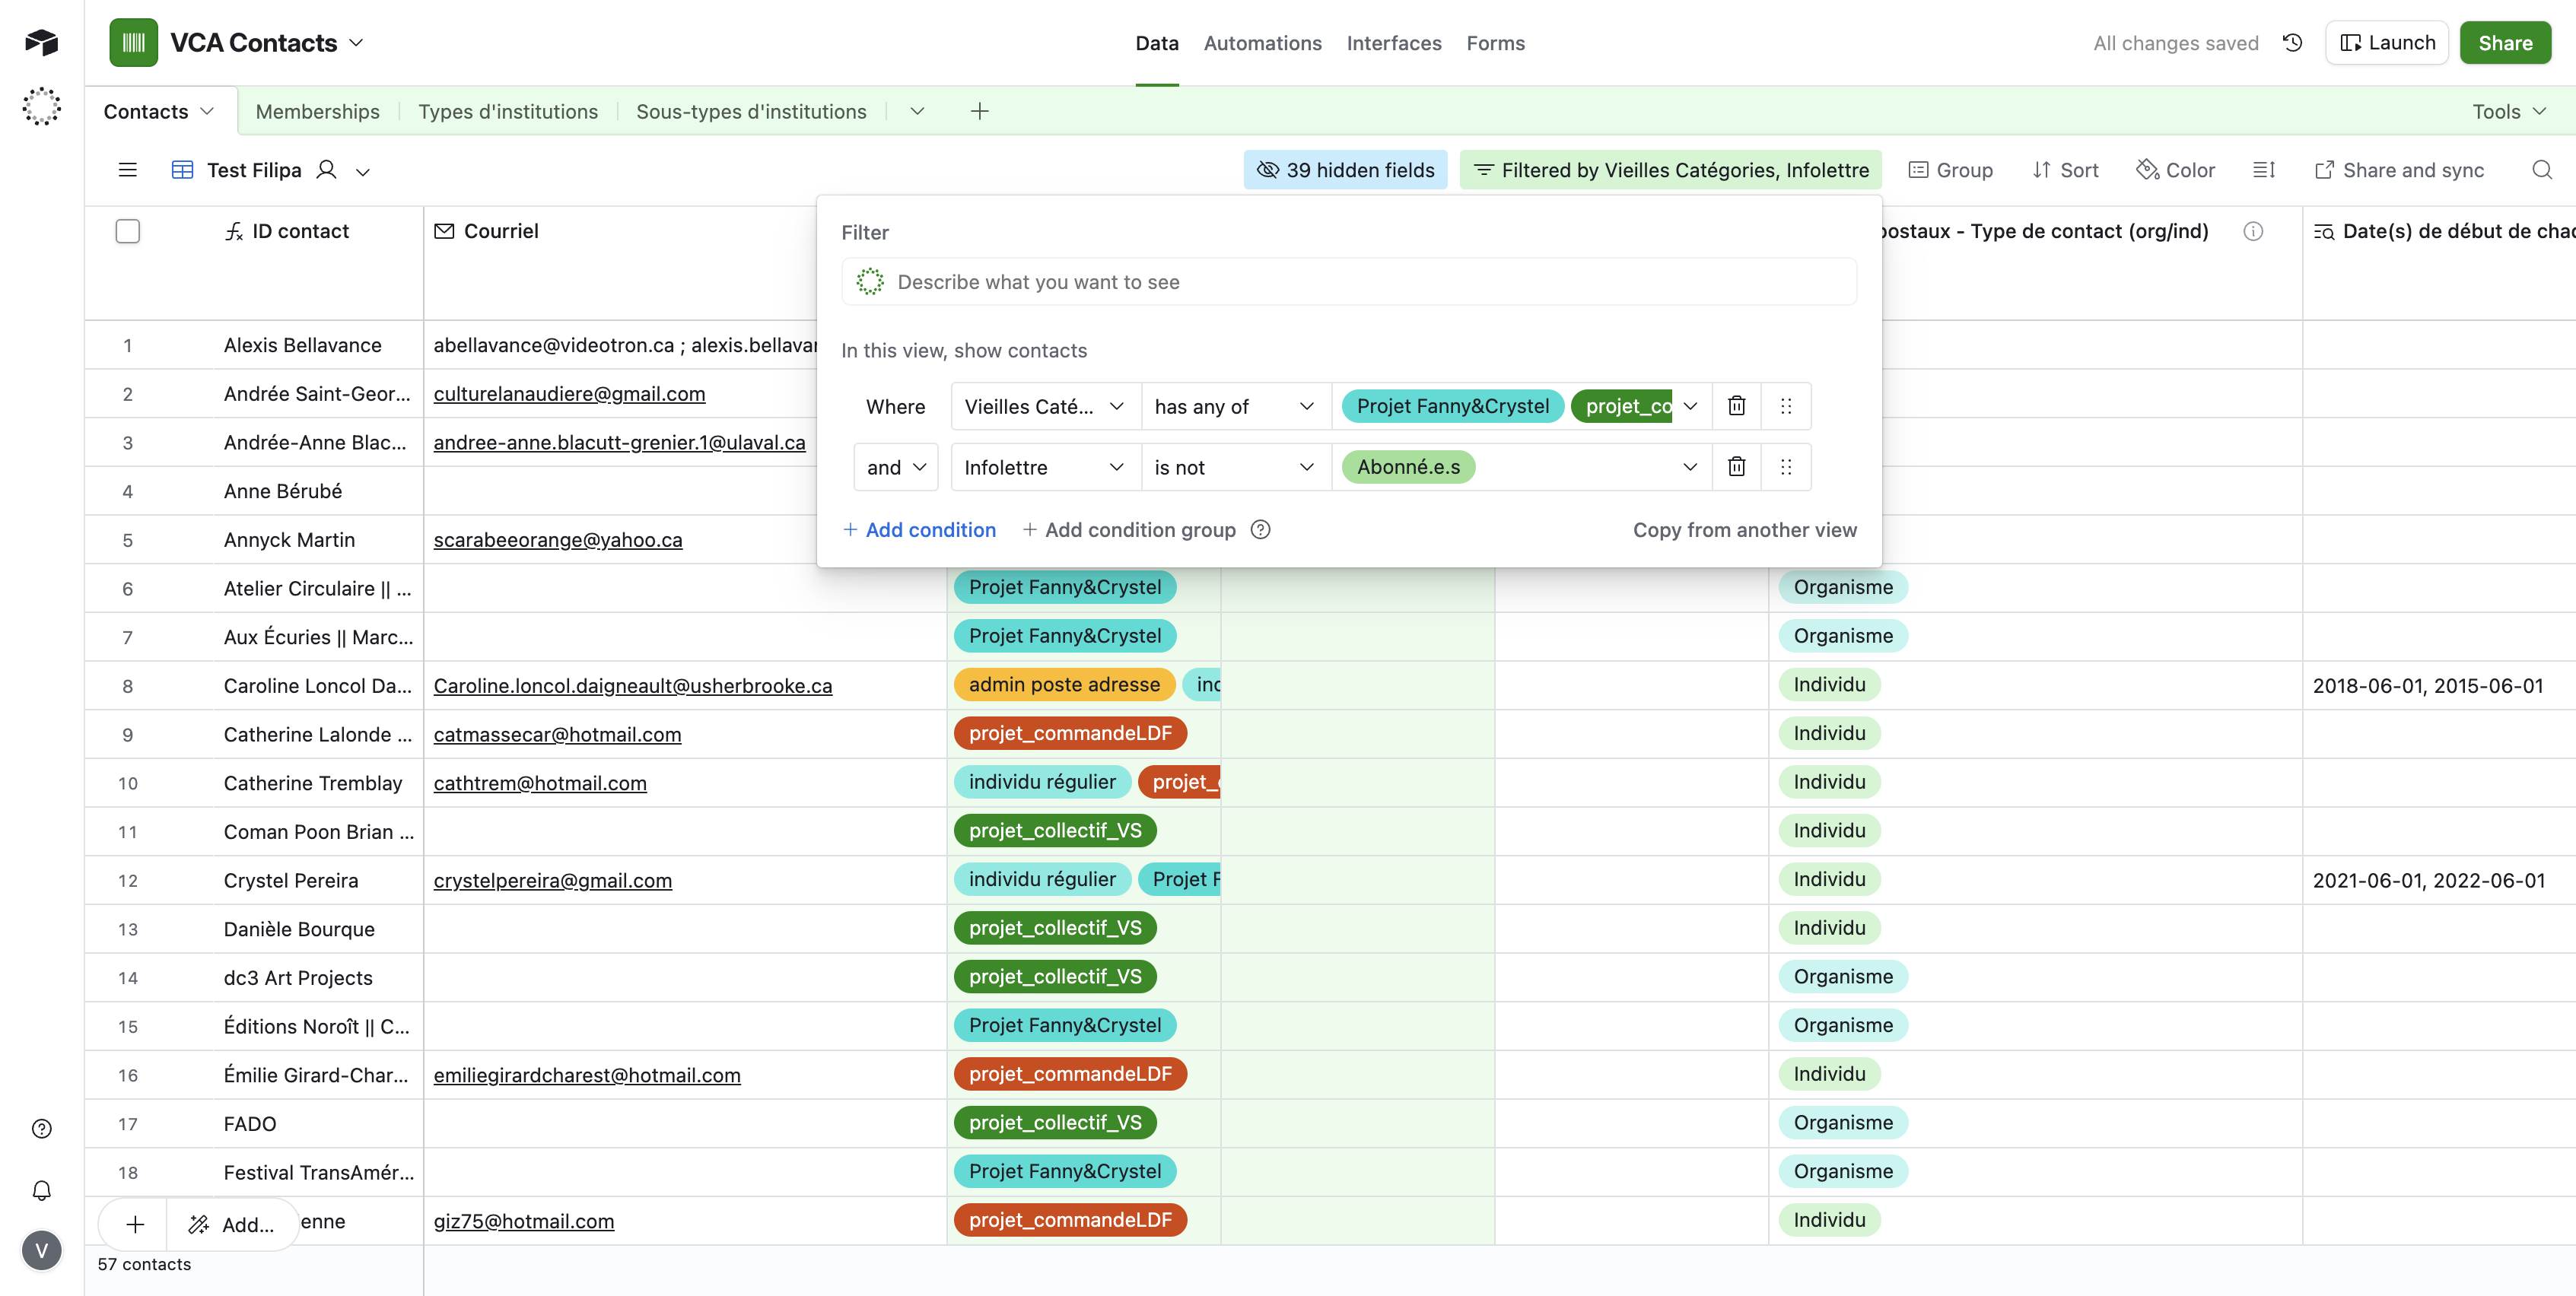The image size is (2576, 1296).
Task: Toggle the Filtered by Vieilles Catégories button
Action: pos(1670,170)
